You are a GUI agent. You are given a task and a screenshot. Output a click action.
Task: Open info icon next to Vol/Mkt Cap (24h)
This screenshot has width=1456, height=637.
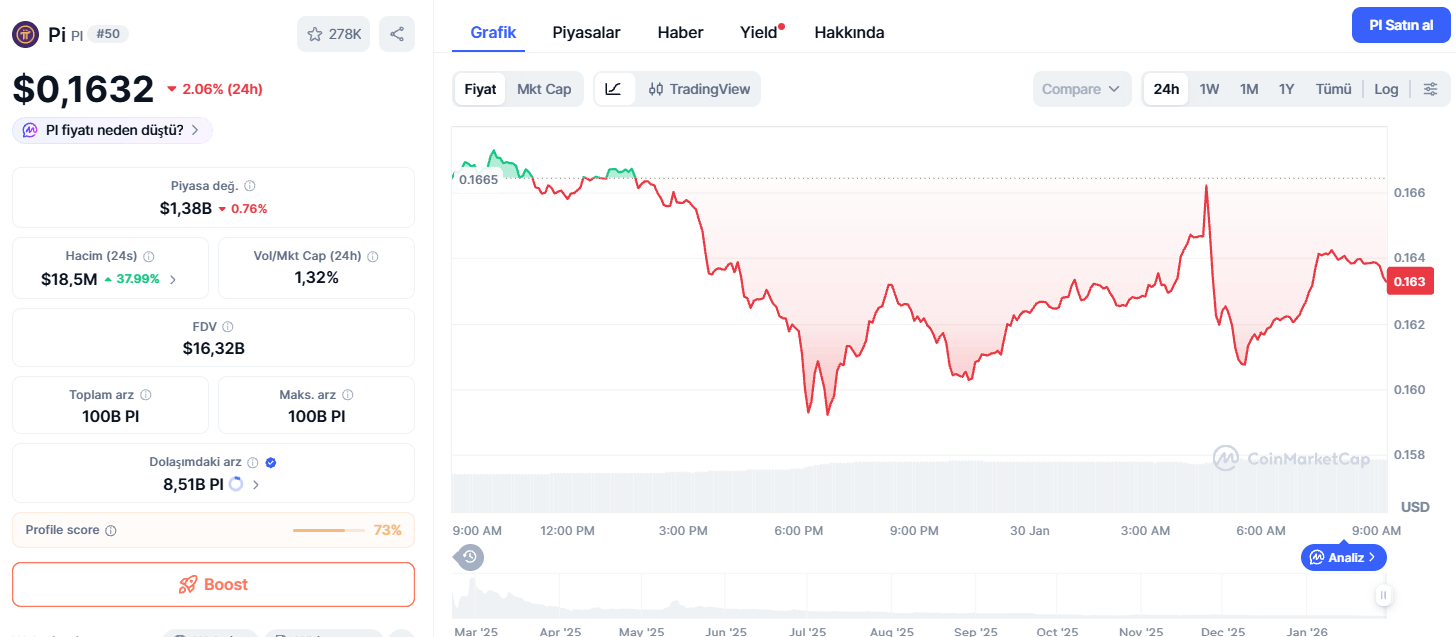(x=373, y=256)
